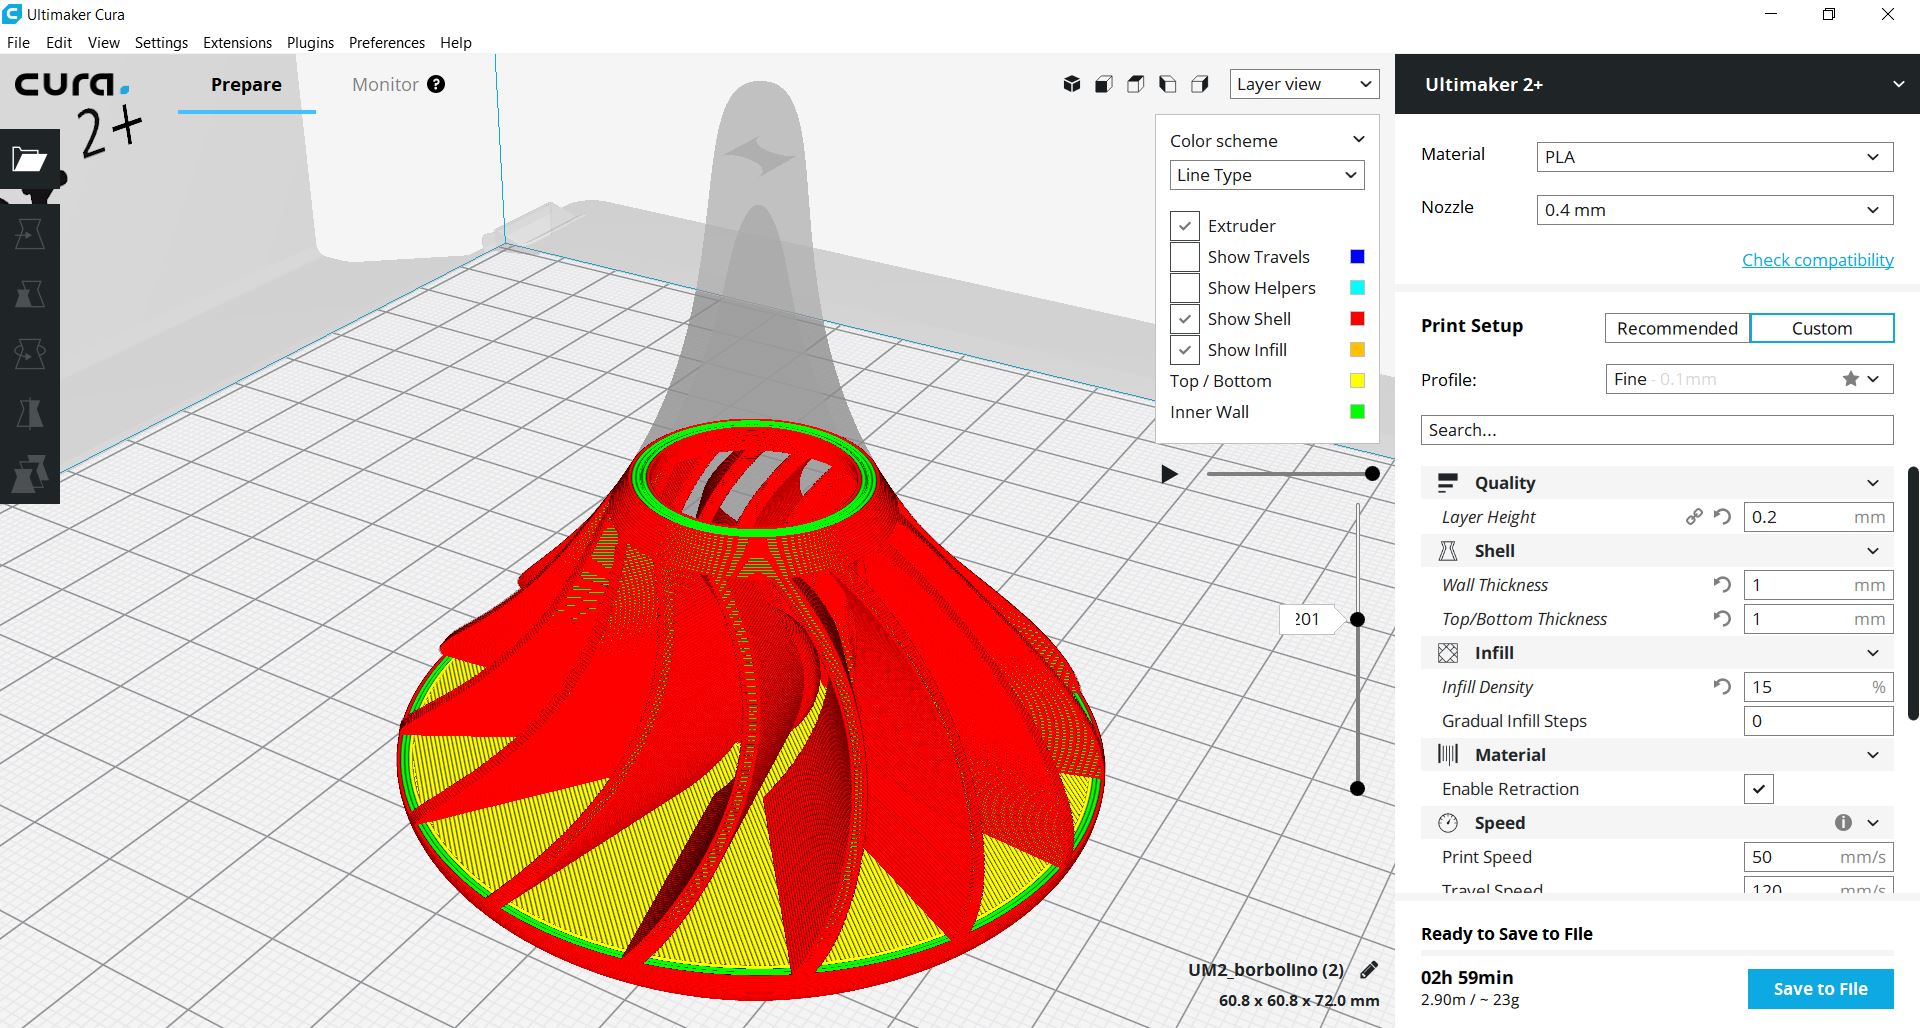This screenshot has width=1920, height=1028.
Task: Open the Extensions menu
Action: click(x=237, y=43)
